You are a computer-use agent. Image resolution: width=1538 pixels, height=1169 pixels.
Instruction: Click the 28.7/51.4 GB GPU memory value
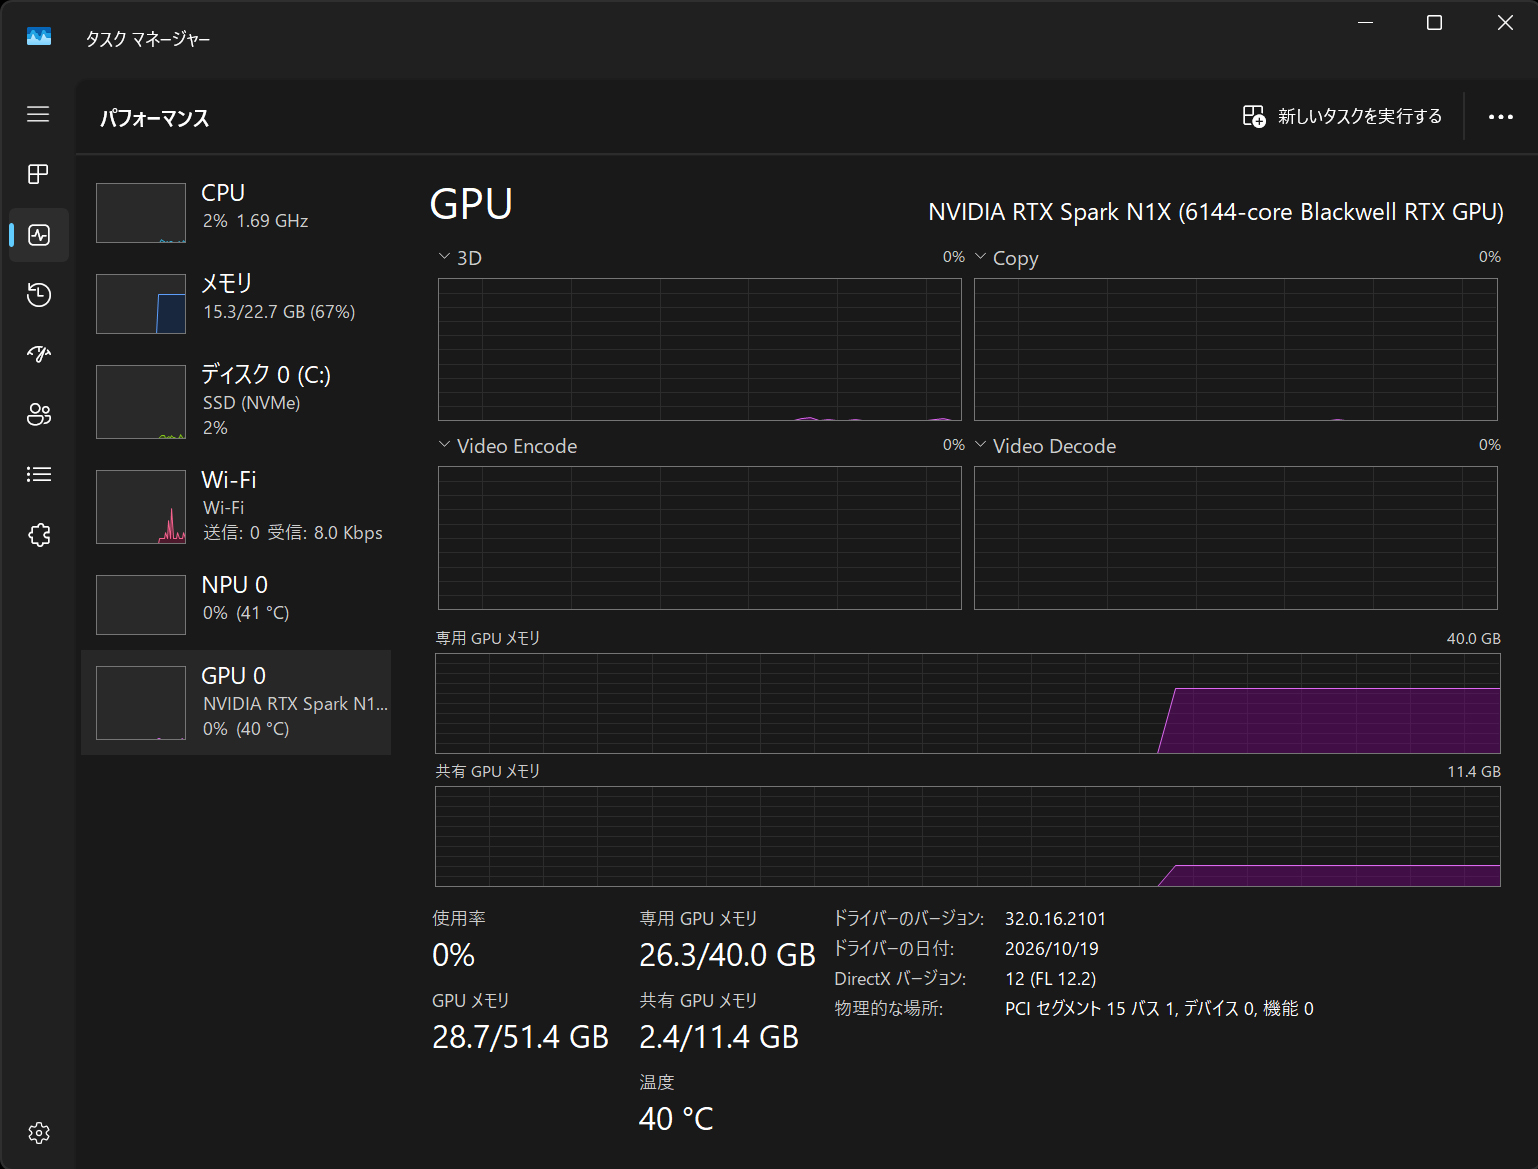pyautogui.click(x=520, y=1037)
